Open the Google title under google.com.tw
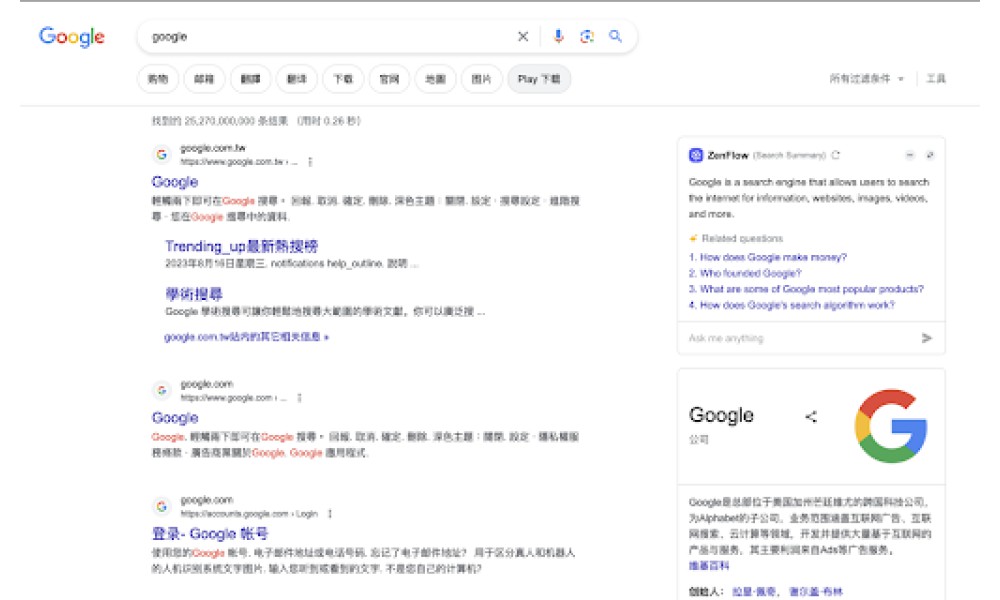The height and width of the screenshot is (600, 1000). tap(175, 182)
